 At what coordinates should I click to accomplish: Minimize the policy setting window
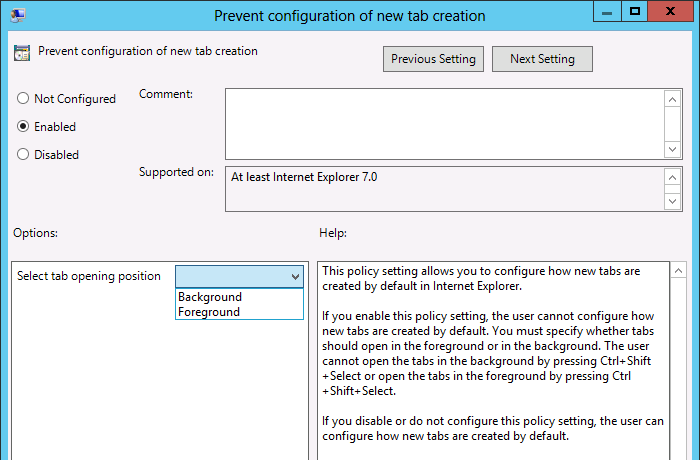tap(606, 13)
